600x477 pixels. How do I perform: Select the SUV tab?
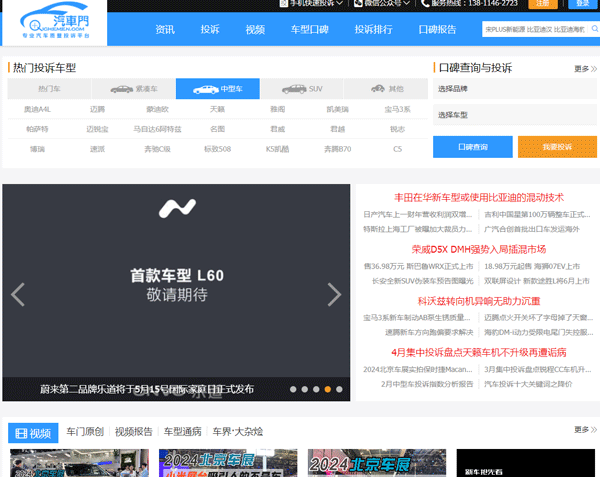[x=302, y=89]
